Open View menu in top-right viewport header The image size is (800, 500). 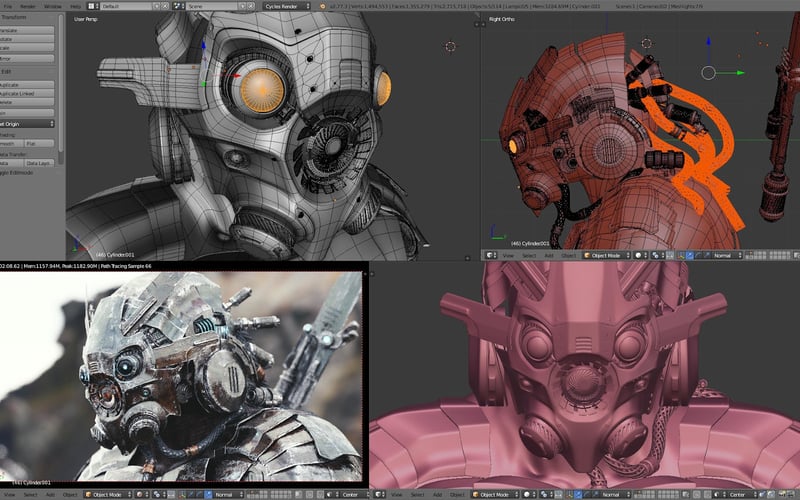(x=508, y=255)
